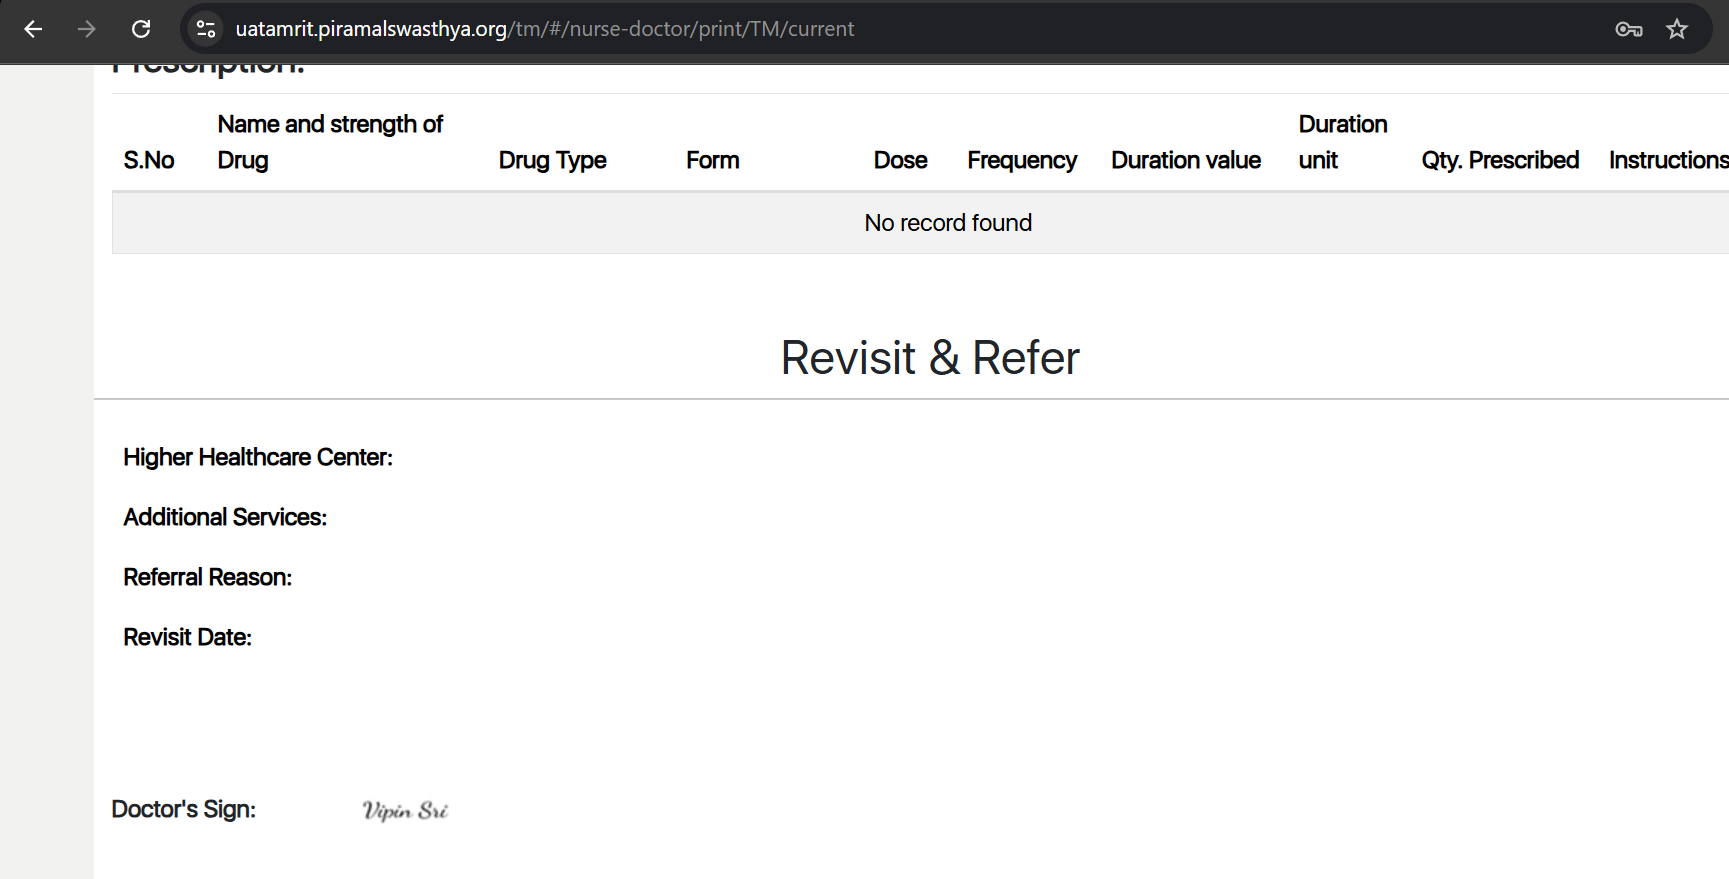Click the Qty. Prescribed column header
The height and width of the screenshot is (879, 1729).
(x=1500, y=160)
